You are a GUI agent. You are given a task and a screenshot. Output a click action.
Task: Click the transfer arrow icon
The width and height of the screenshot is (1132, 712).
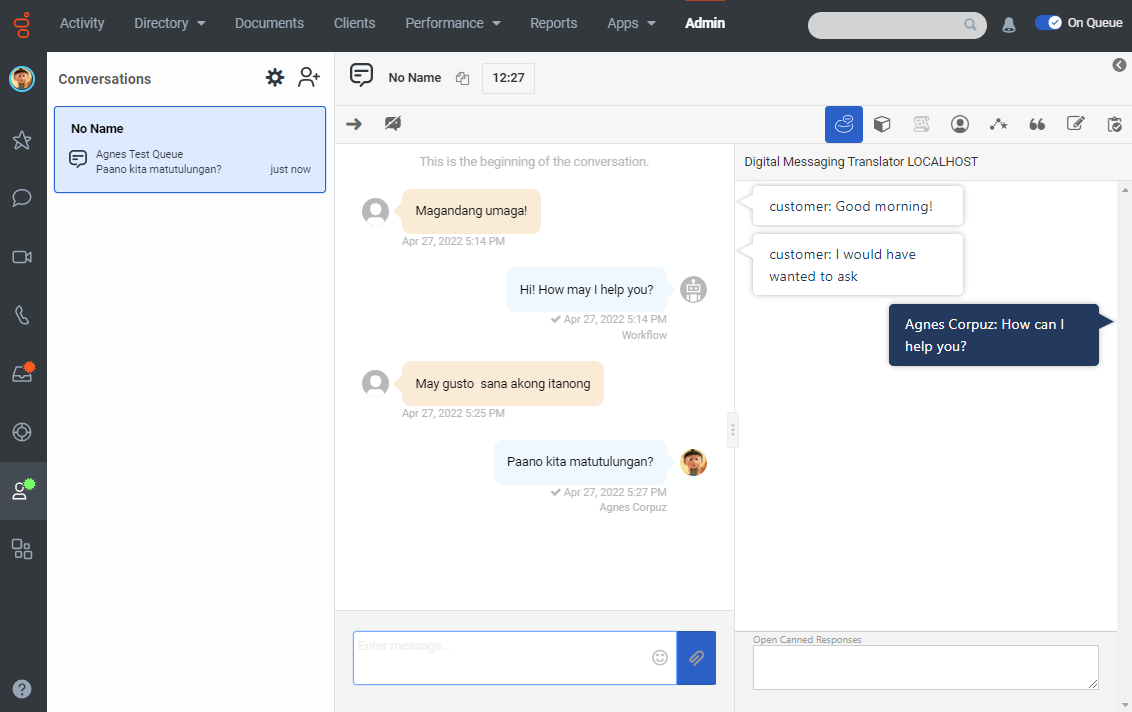pos(353,124)
